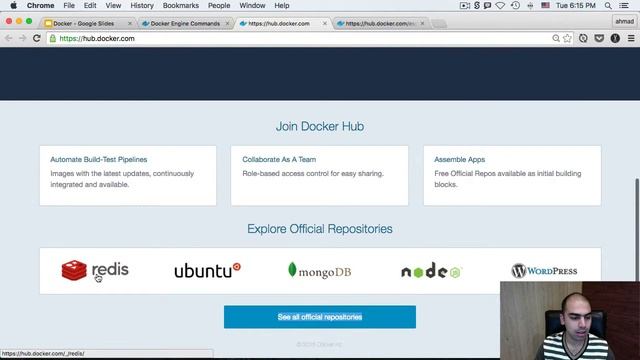The width and height of the screenshot is (640, 360).
Task: Open the node official repository logo
Action: tap(431, 271)
